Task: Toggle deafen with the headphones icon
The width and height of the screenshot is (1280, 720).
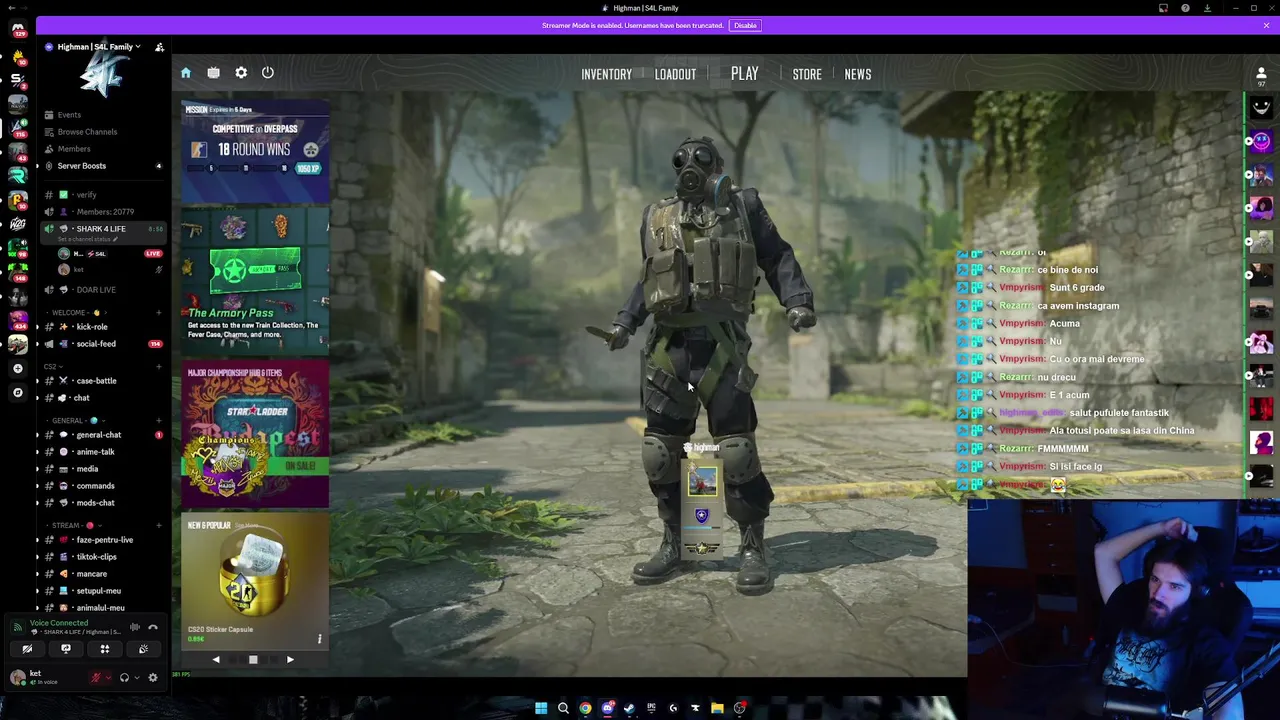Action: click(124, 677)
